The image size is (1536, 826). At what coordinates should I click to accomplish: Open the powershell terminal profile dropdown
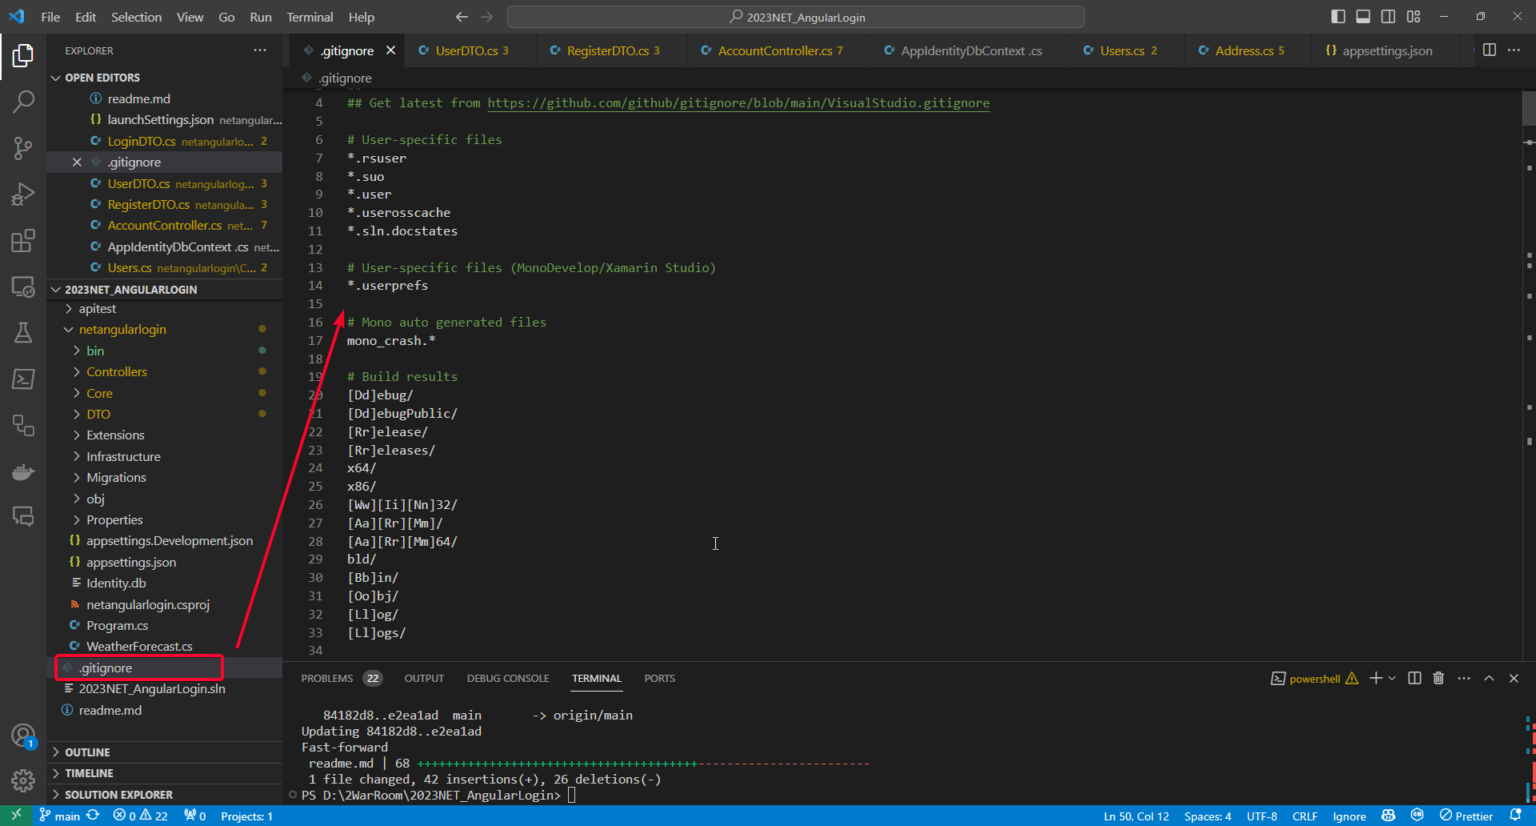[1392, 678]
